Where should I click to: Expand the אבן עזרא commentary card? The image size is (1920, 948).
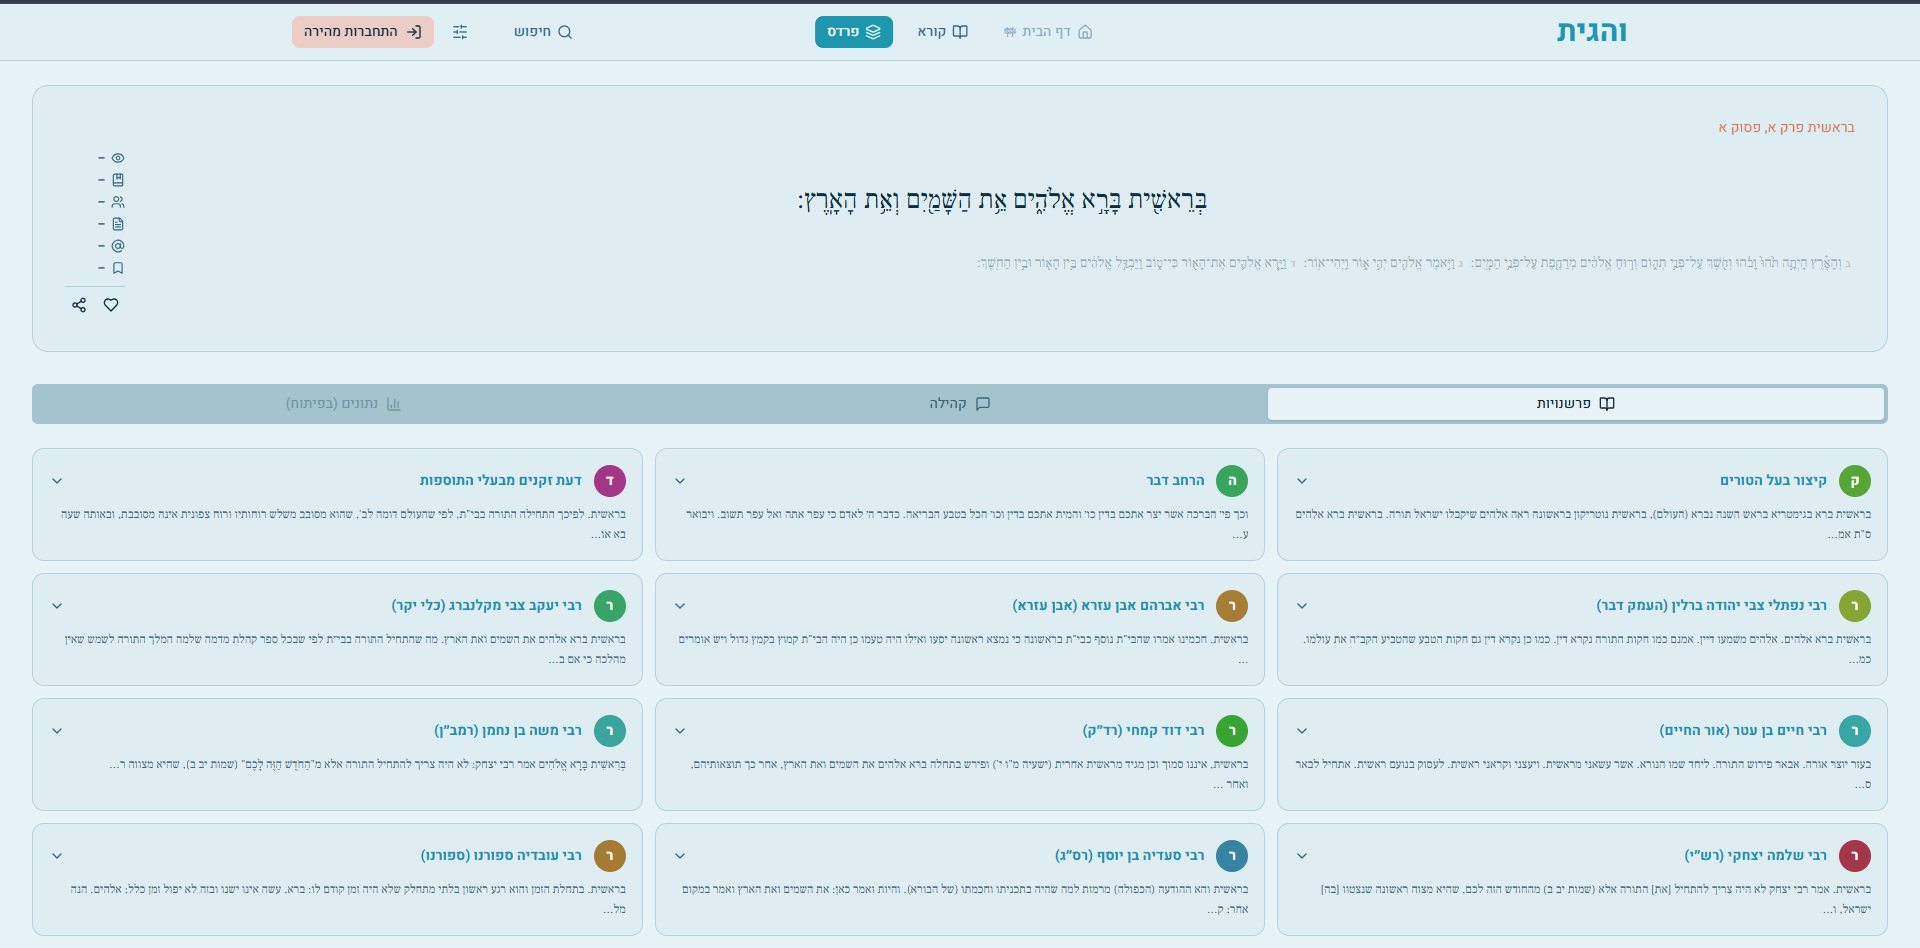tap(679, 605)
